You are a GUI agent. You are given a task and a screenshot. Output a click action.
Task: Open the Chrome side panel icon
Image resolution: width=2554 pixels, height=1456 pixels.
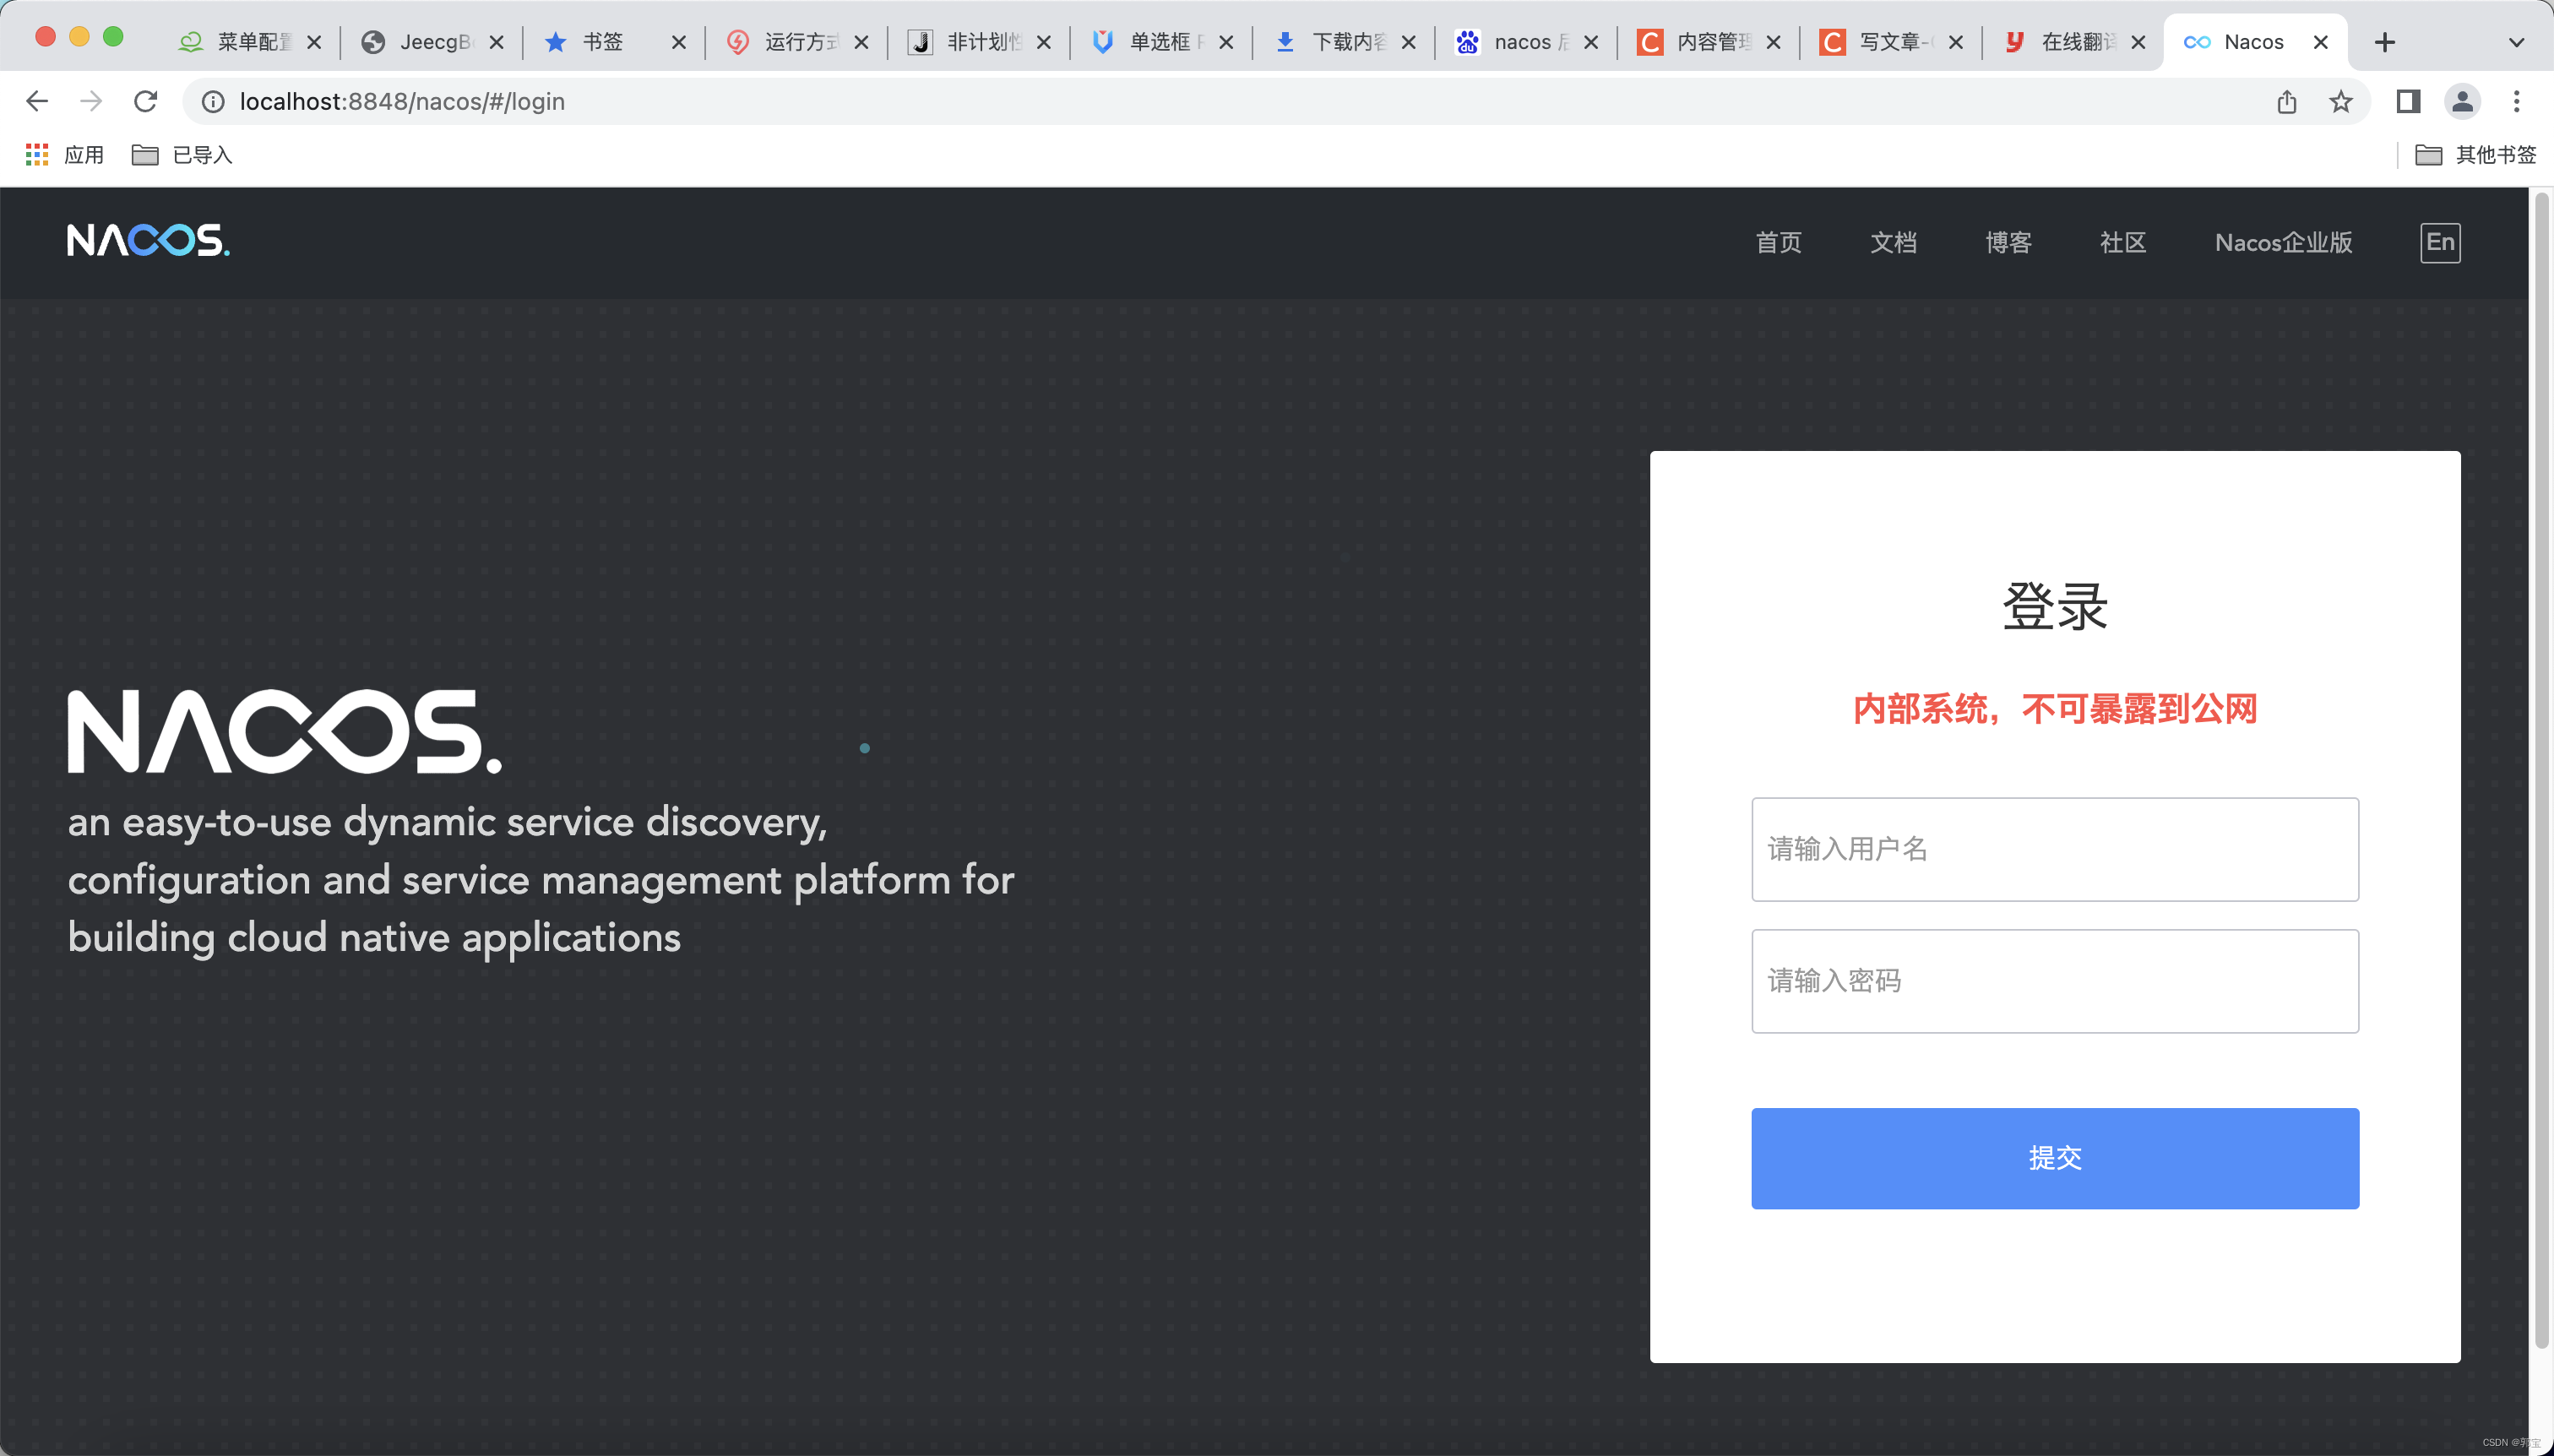(x=2408, y=101)
